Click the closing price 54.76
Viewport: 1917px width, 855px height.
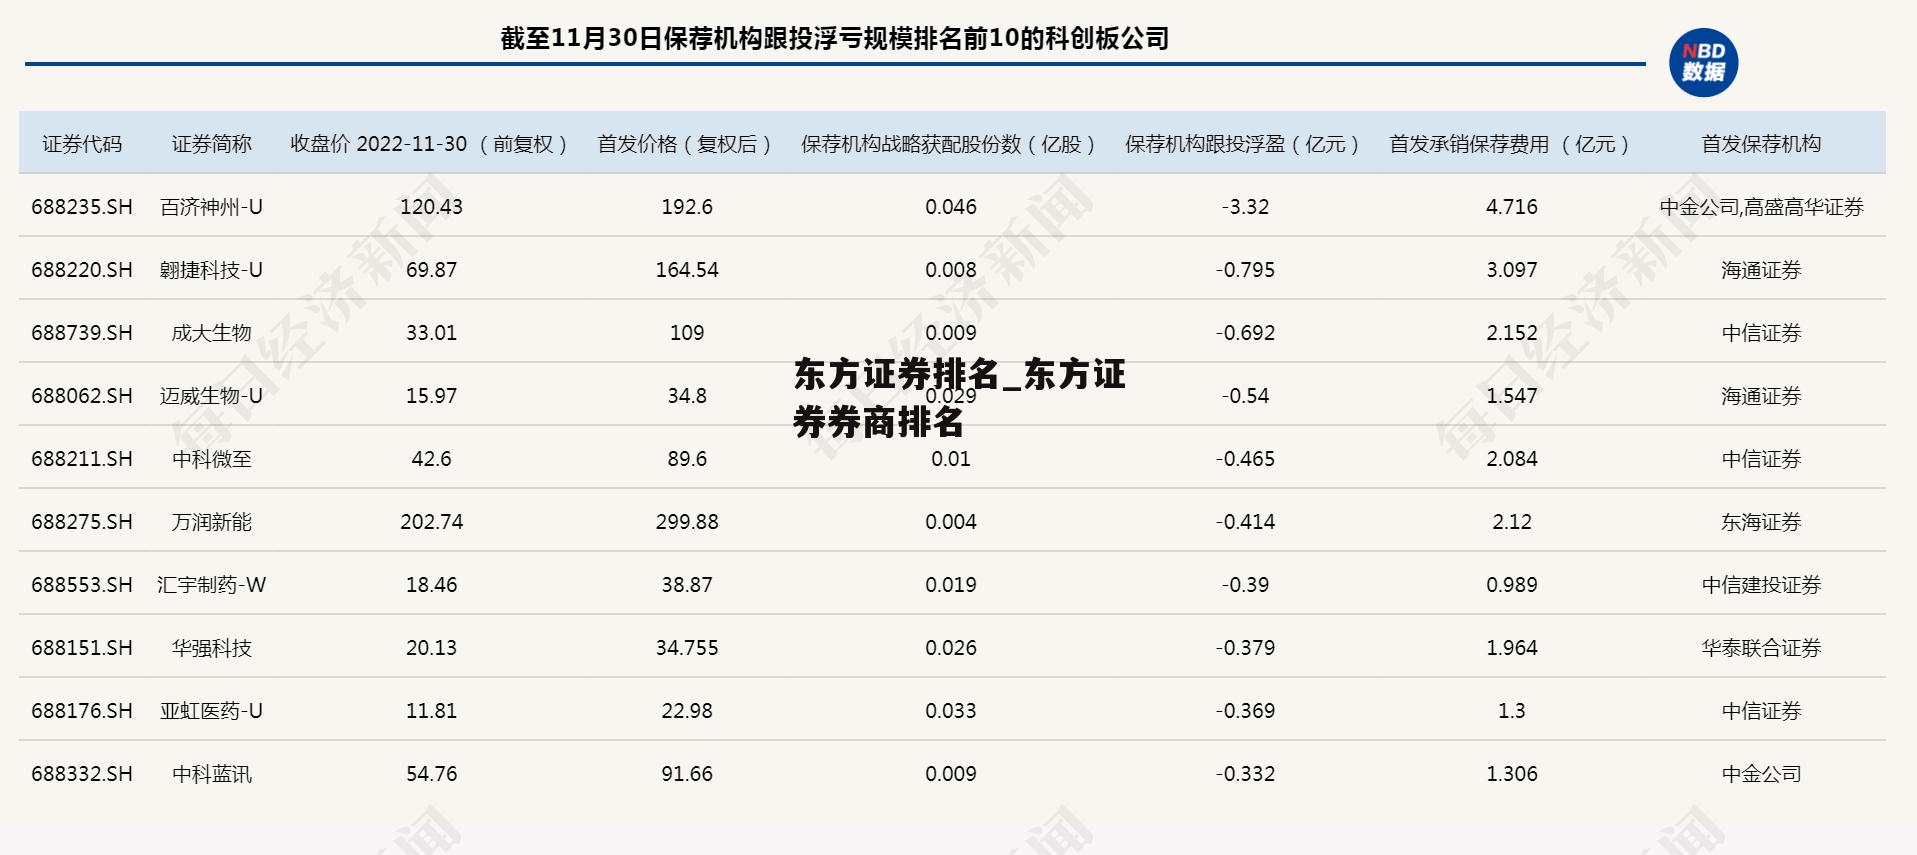(x=432, y=774)
